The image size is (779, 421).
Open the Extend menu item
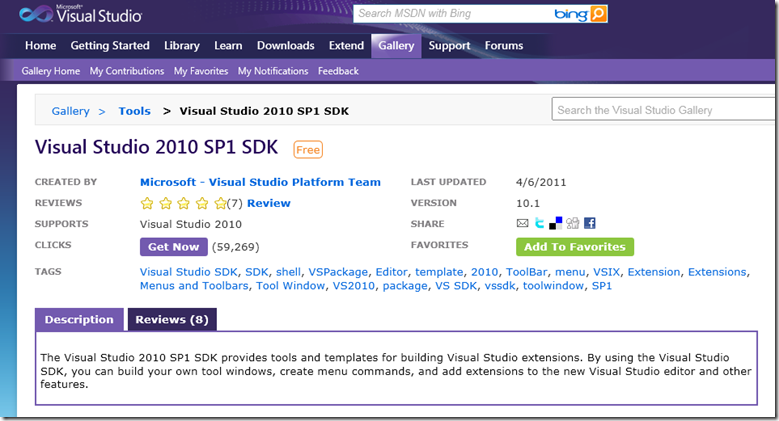coord(346,46)
